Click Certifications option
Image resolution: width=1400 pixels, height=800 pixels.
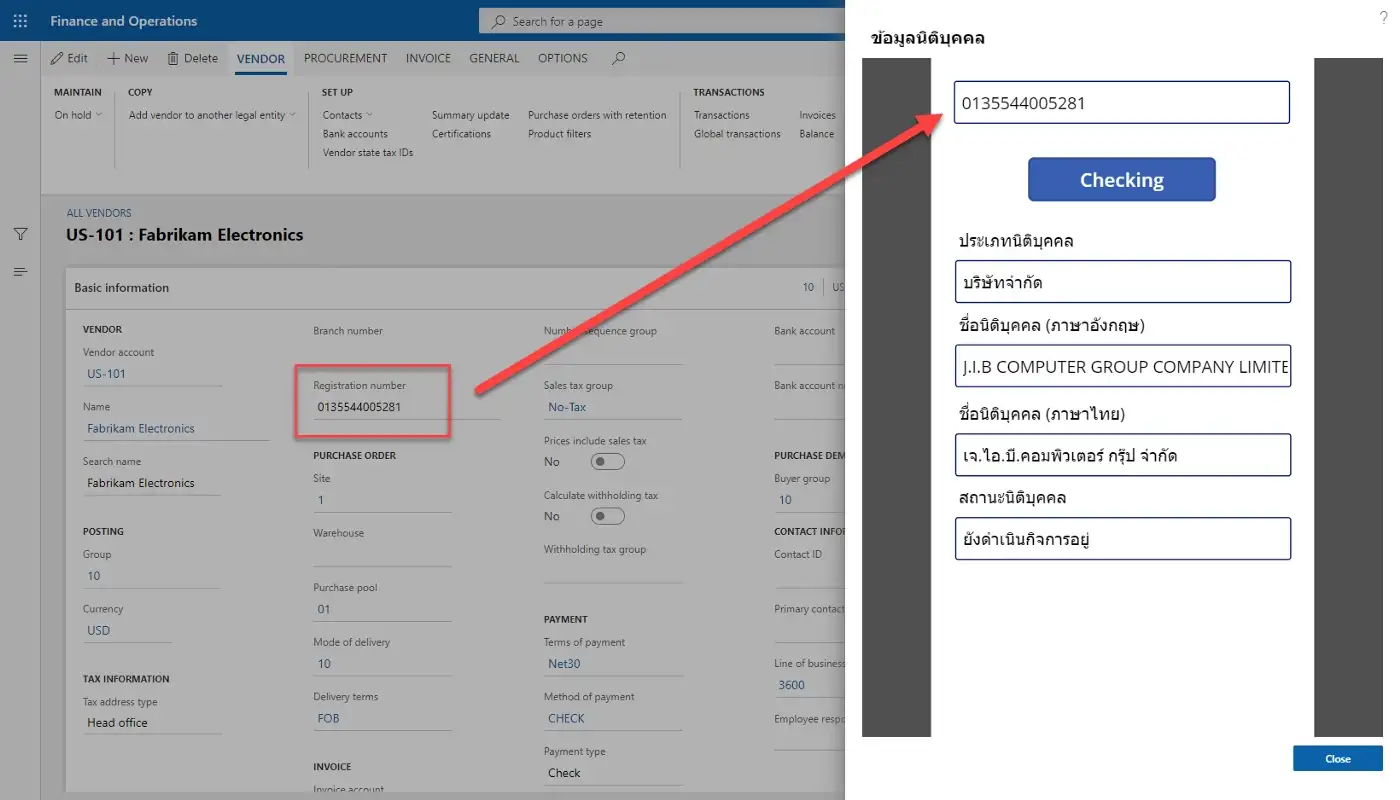[x=461, y=134]
